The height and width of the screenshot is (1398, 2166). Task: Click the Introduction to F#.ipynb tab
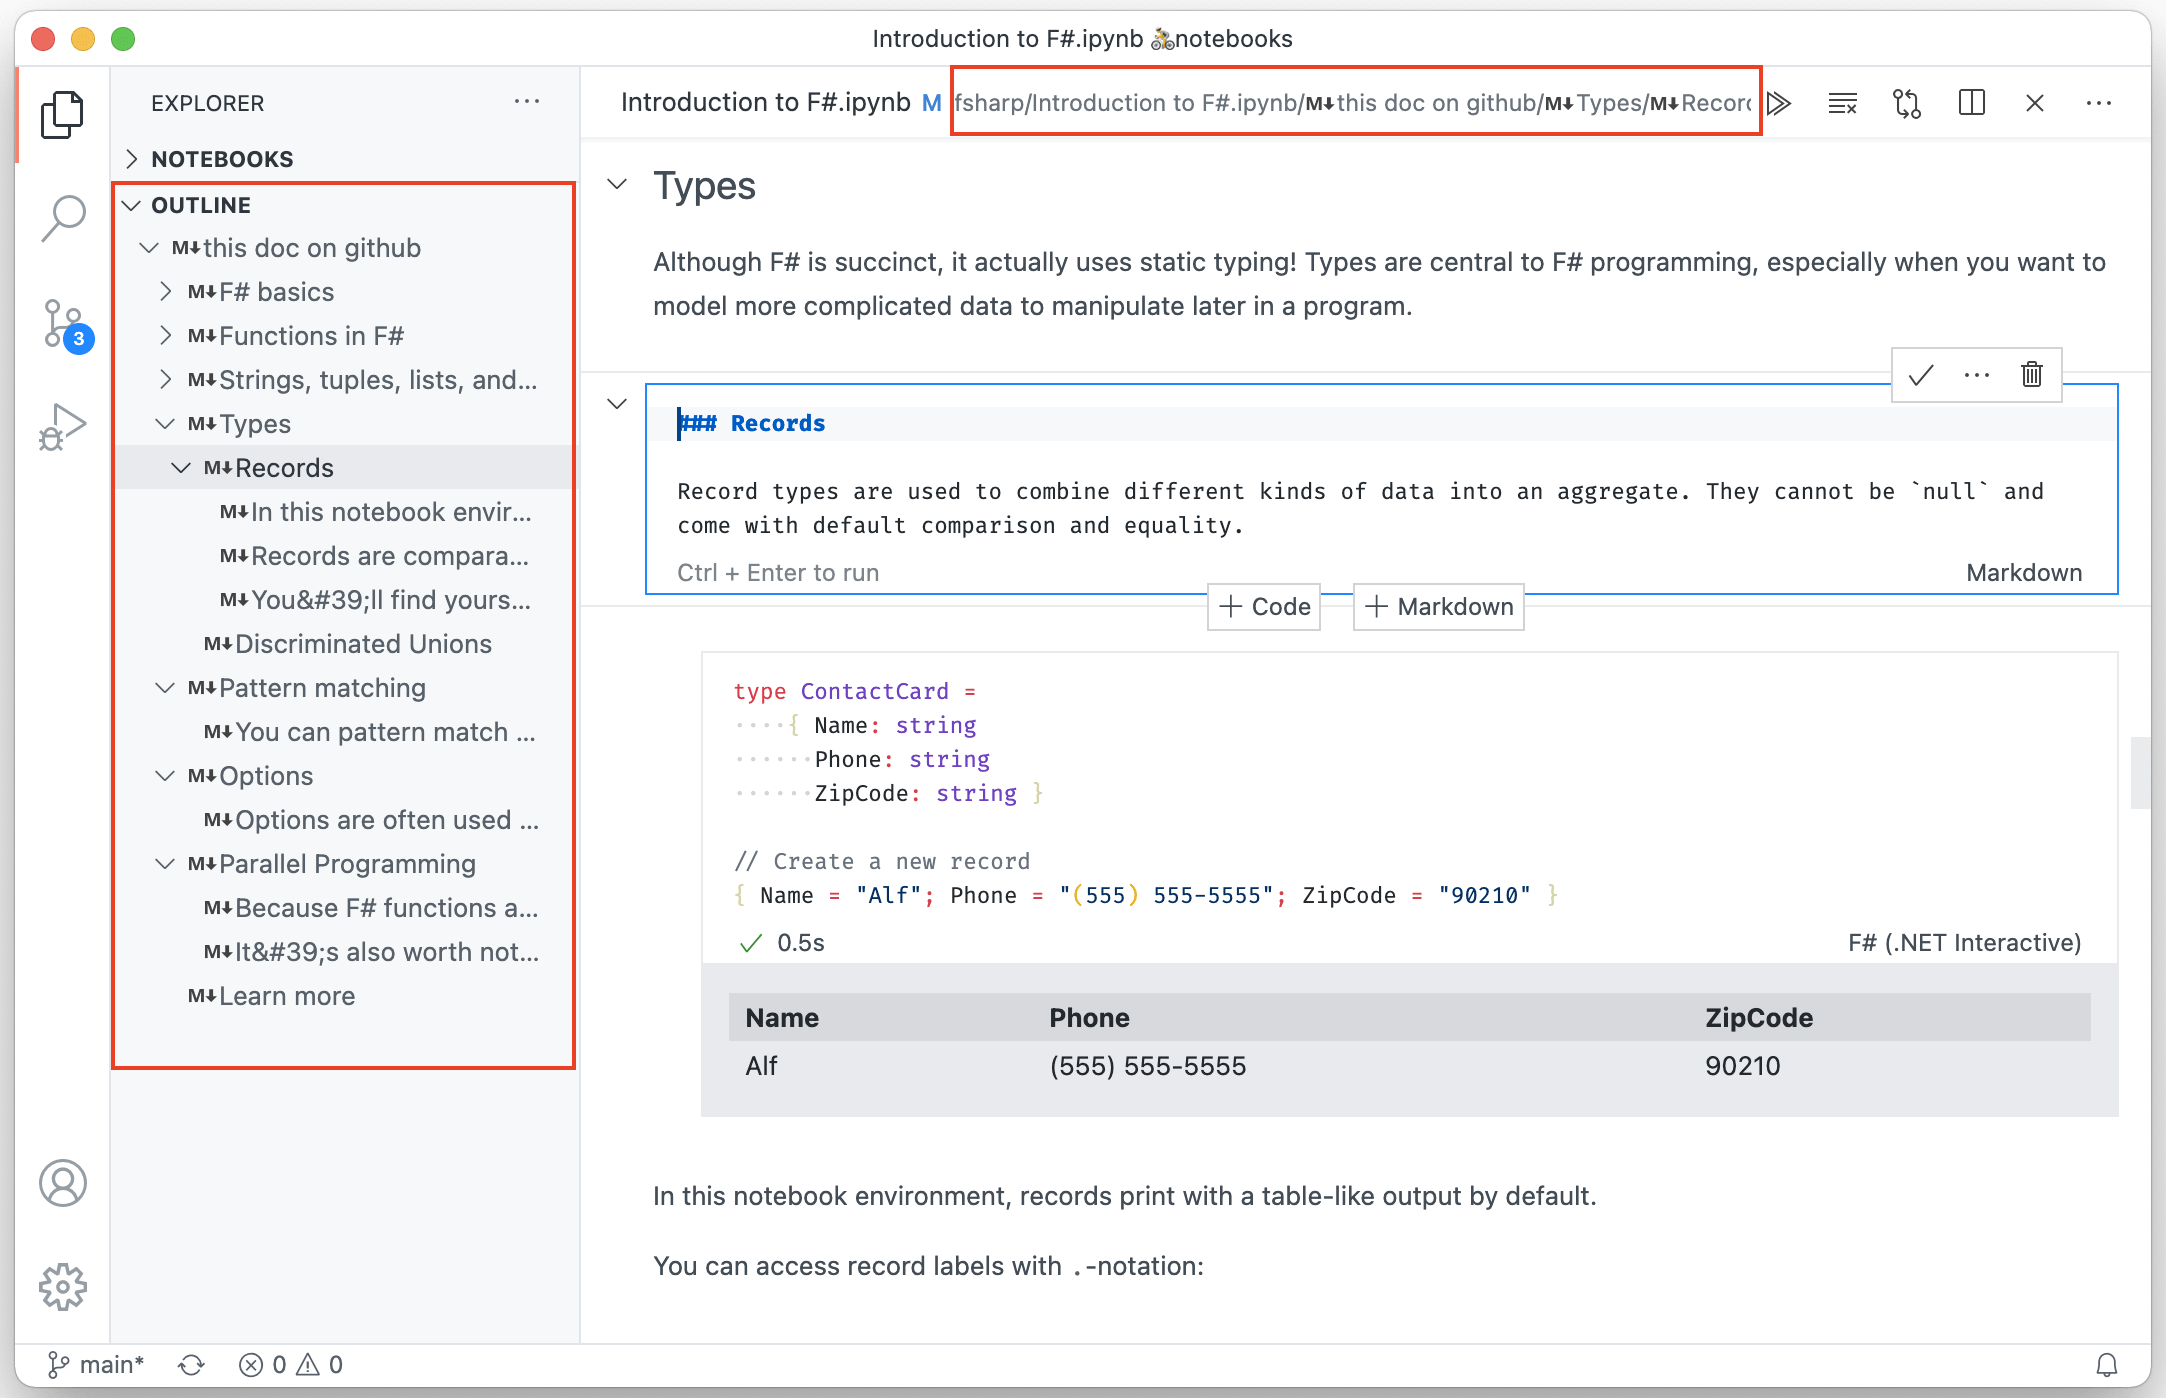coord(765,103)
